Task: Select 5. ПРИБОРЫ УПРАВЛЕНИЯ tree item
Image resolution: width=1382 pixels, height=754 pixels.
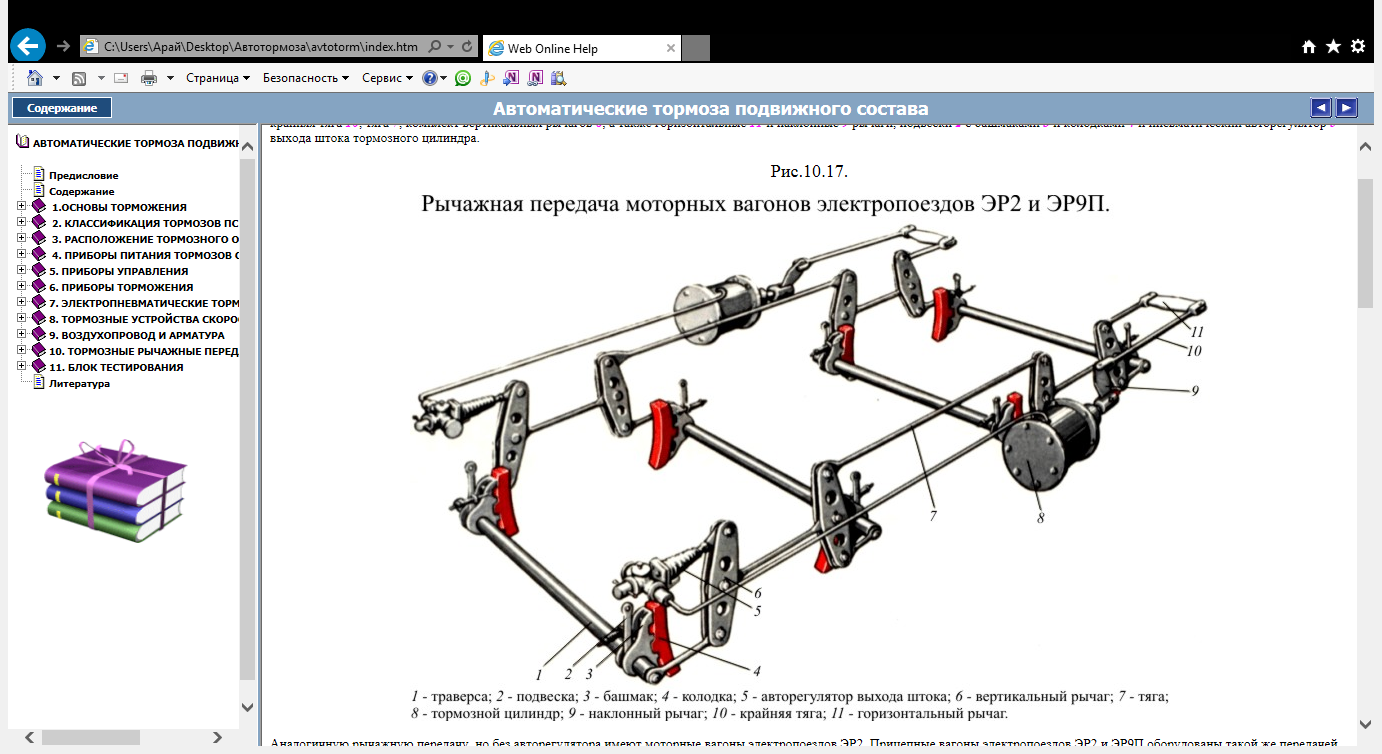Action: point(118,271)
